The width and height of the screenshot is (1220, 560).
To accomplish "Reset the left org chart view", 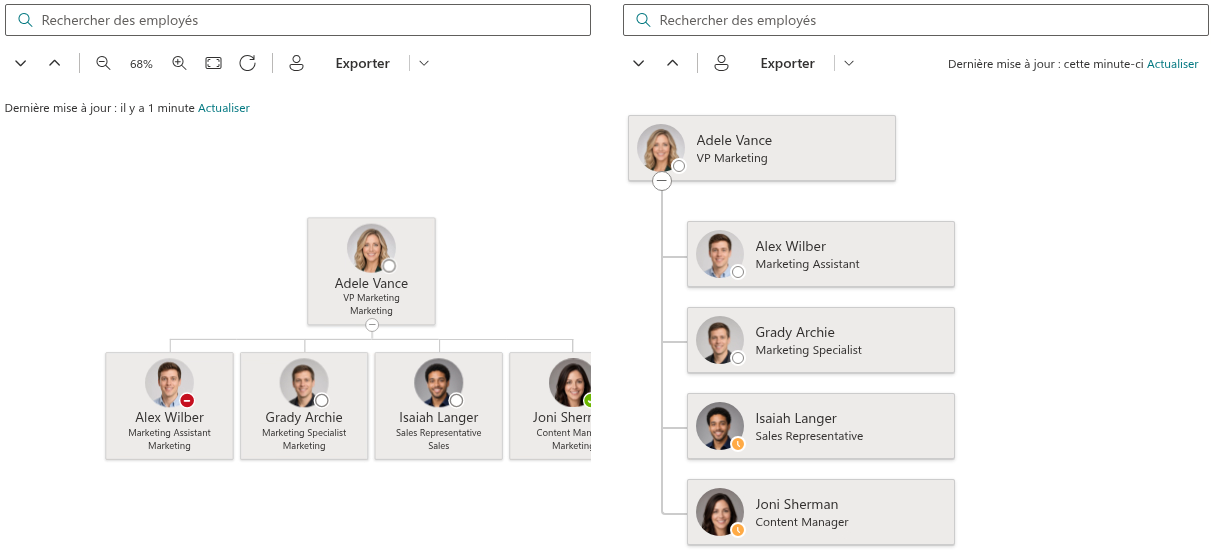I will (x=248, y=63).
